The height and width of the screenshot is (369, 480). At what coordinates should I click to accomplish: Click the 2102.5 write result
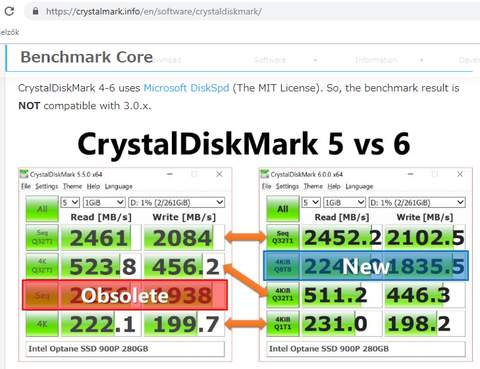(x=425, y=238)
